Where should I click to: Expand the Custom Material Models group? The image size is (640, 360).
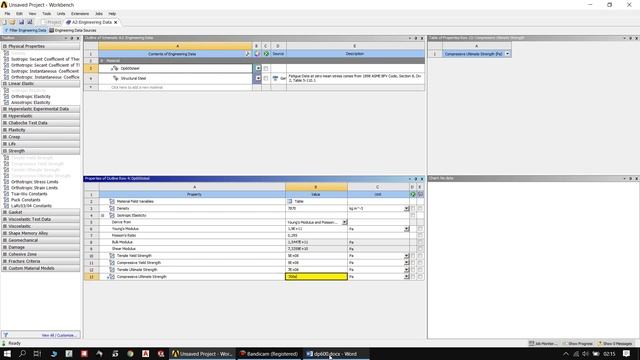(x=5, y=268)
